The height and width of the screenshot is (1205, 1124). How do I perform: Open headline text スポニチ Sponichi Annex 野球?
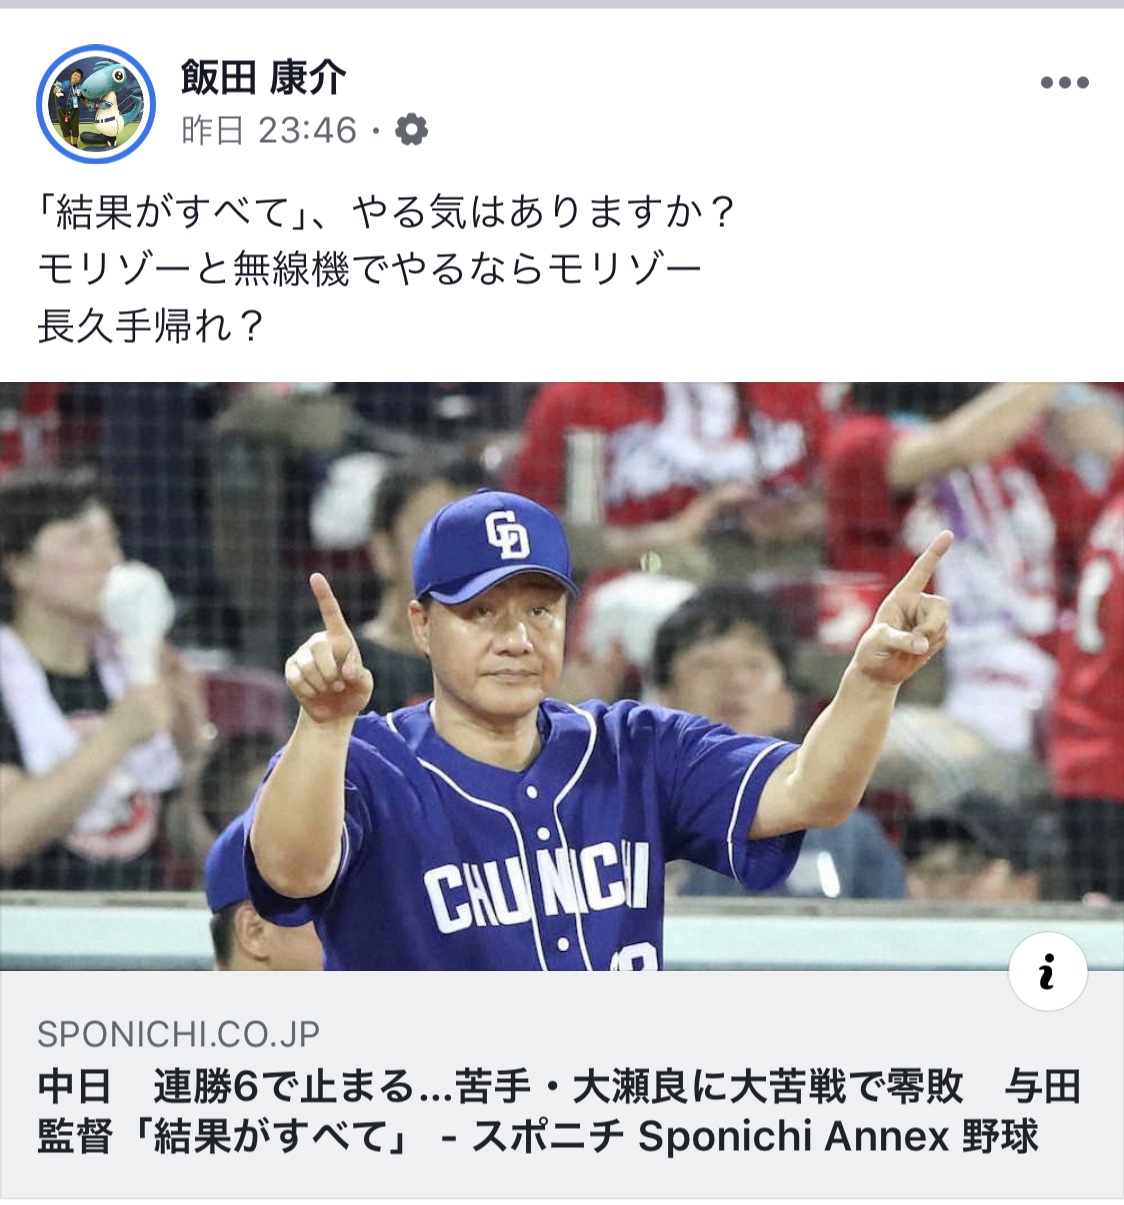[755, 1137]
